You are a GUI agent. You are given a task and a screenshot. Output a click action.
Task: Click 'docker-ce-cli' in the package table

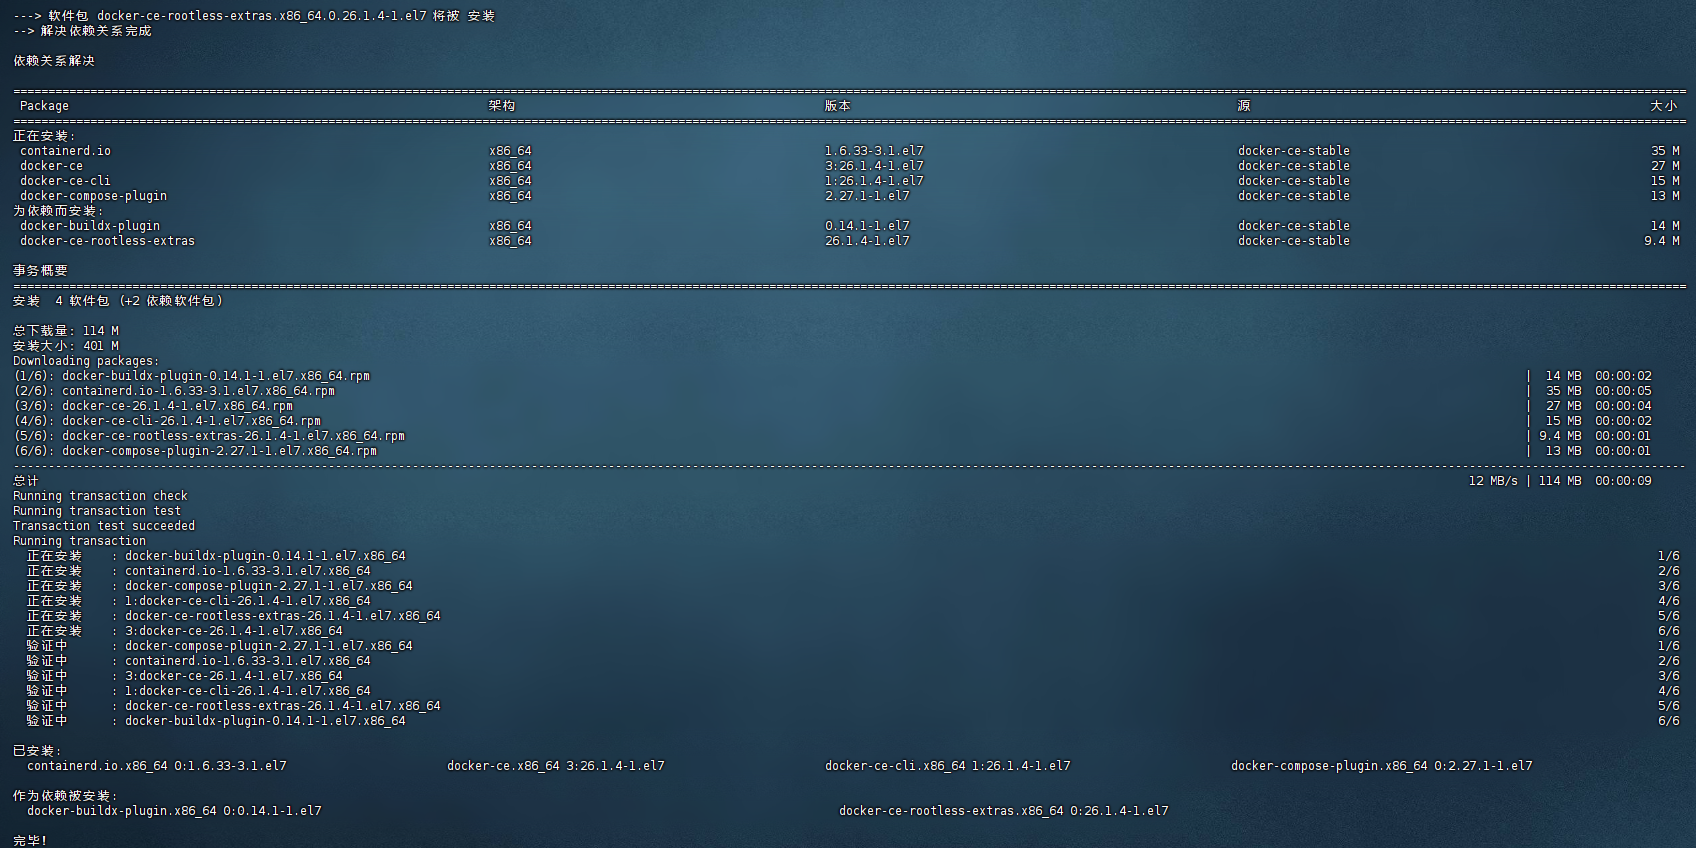[65, 181]
